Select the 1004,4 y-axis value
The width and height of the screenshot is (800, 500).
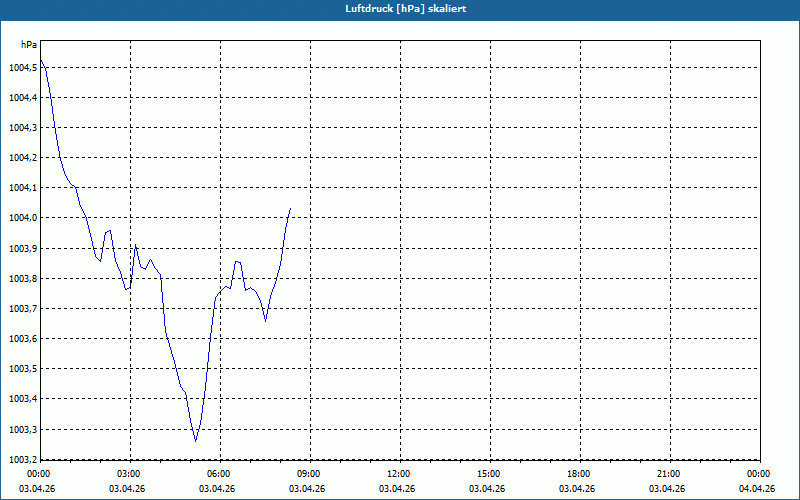click(x=22, y=97)
